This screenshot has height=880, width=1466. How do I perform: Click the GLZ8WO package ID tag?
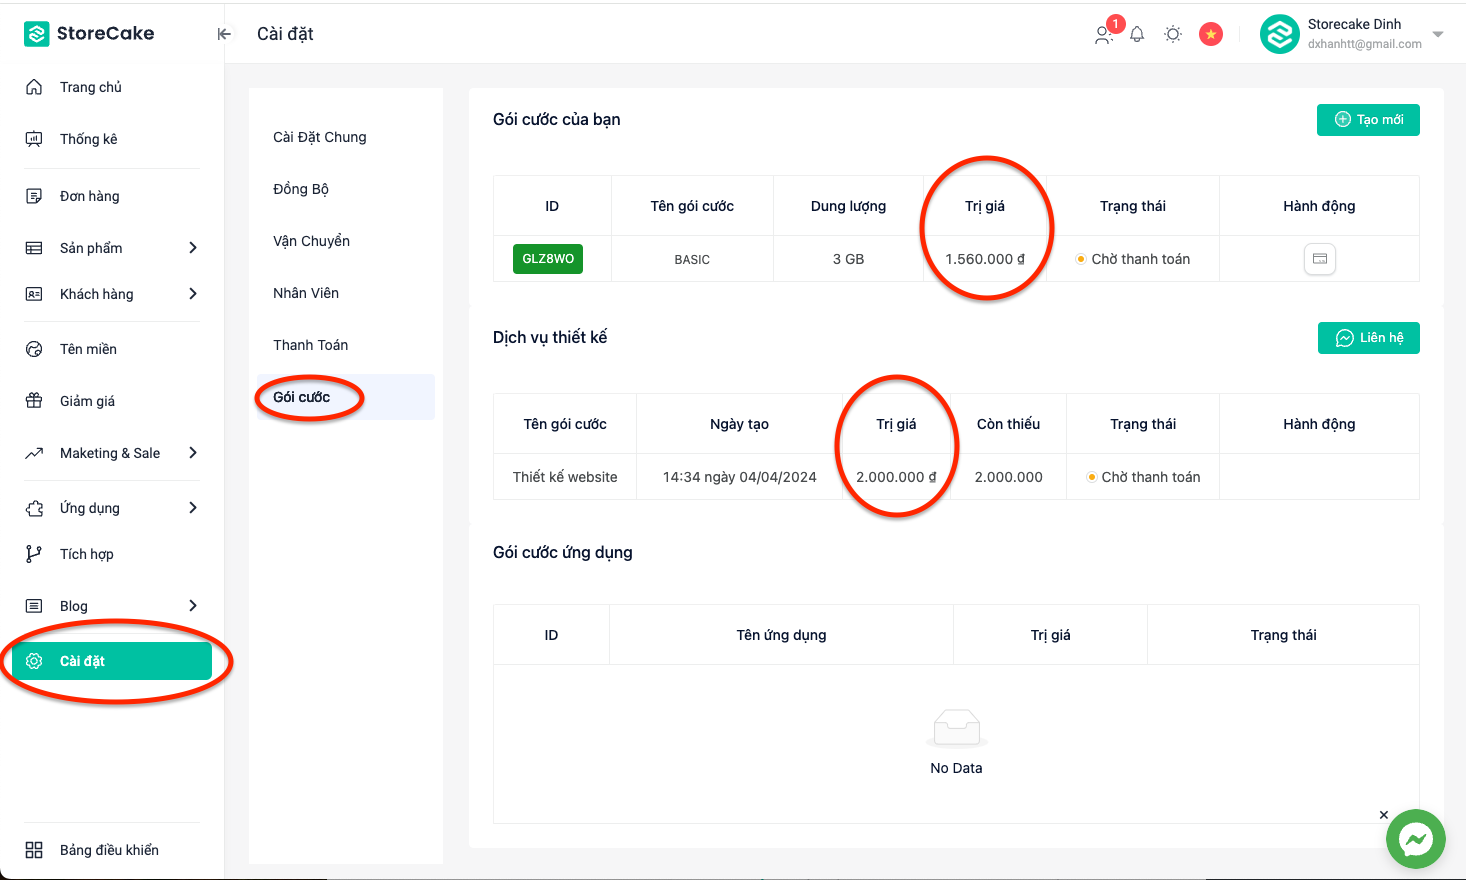coord(548,259)
